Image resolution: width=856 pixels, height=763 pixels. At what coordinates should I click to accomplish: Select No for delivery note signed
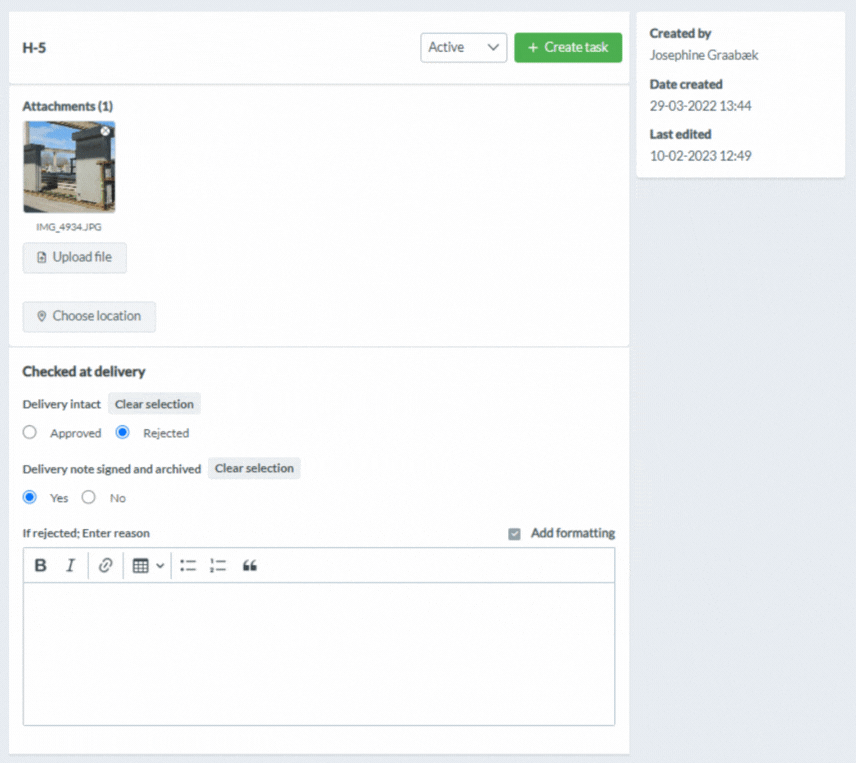(88, 497)
